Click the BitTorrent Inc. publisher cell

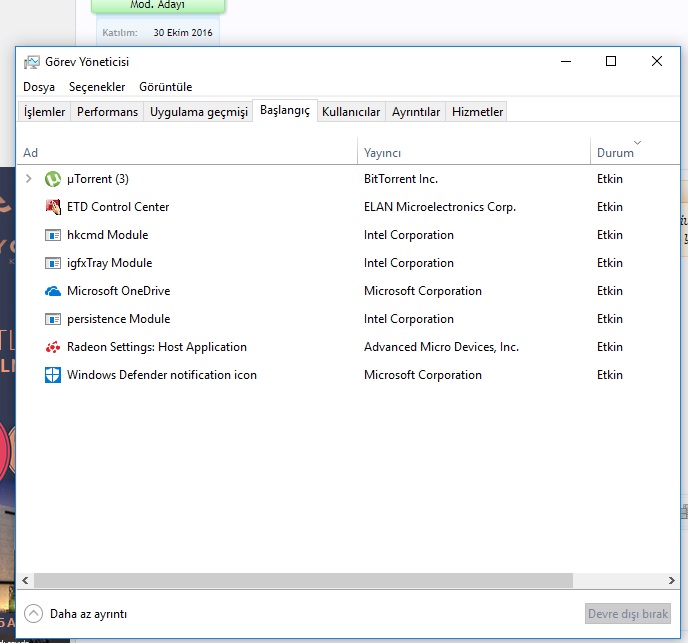401,179
